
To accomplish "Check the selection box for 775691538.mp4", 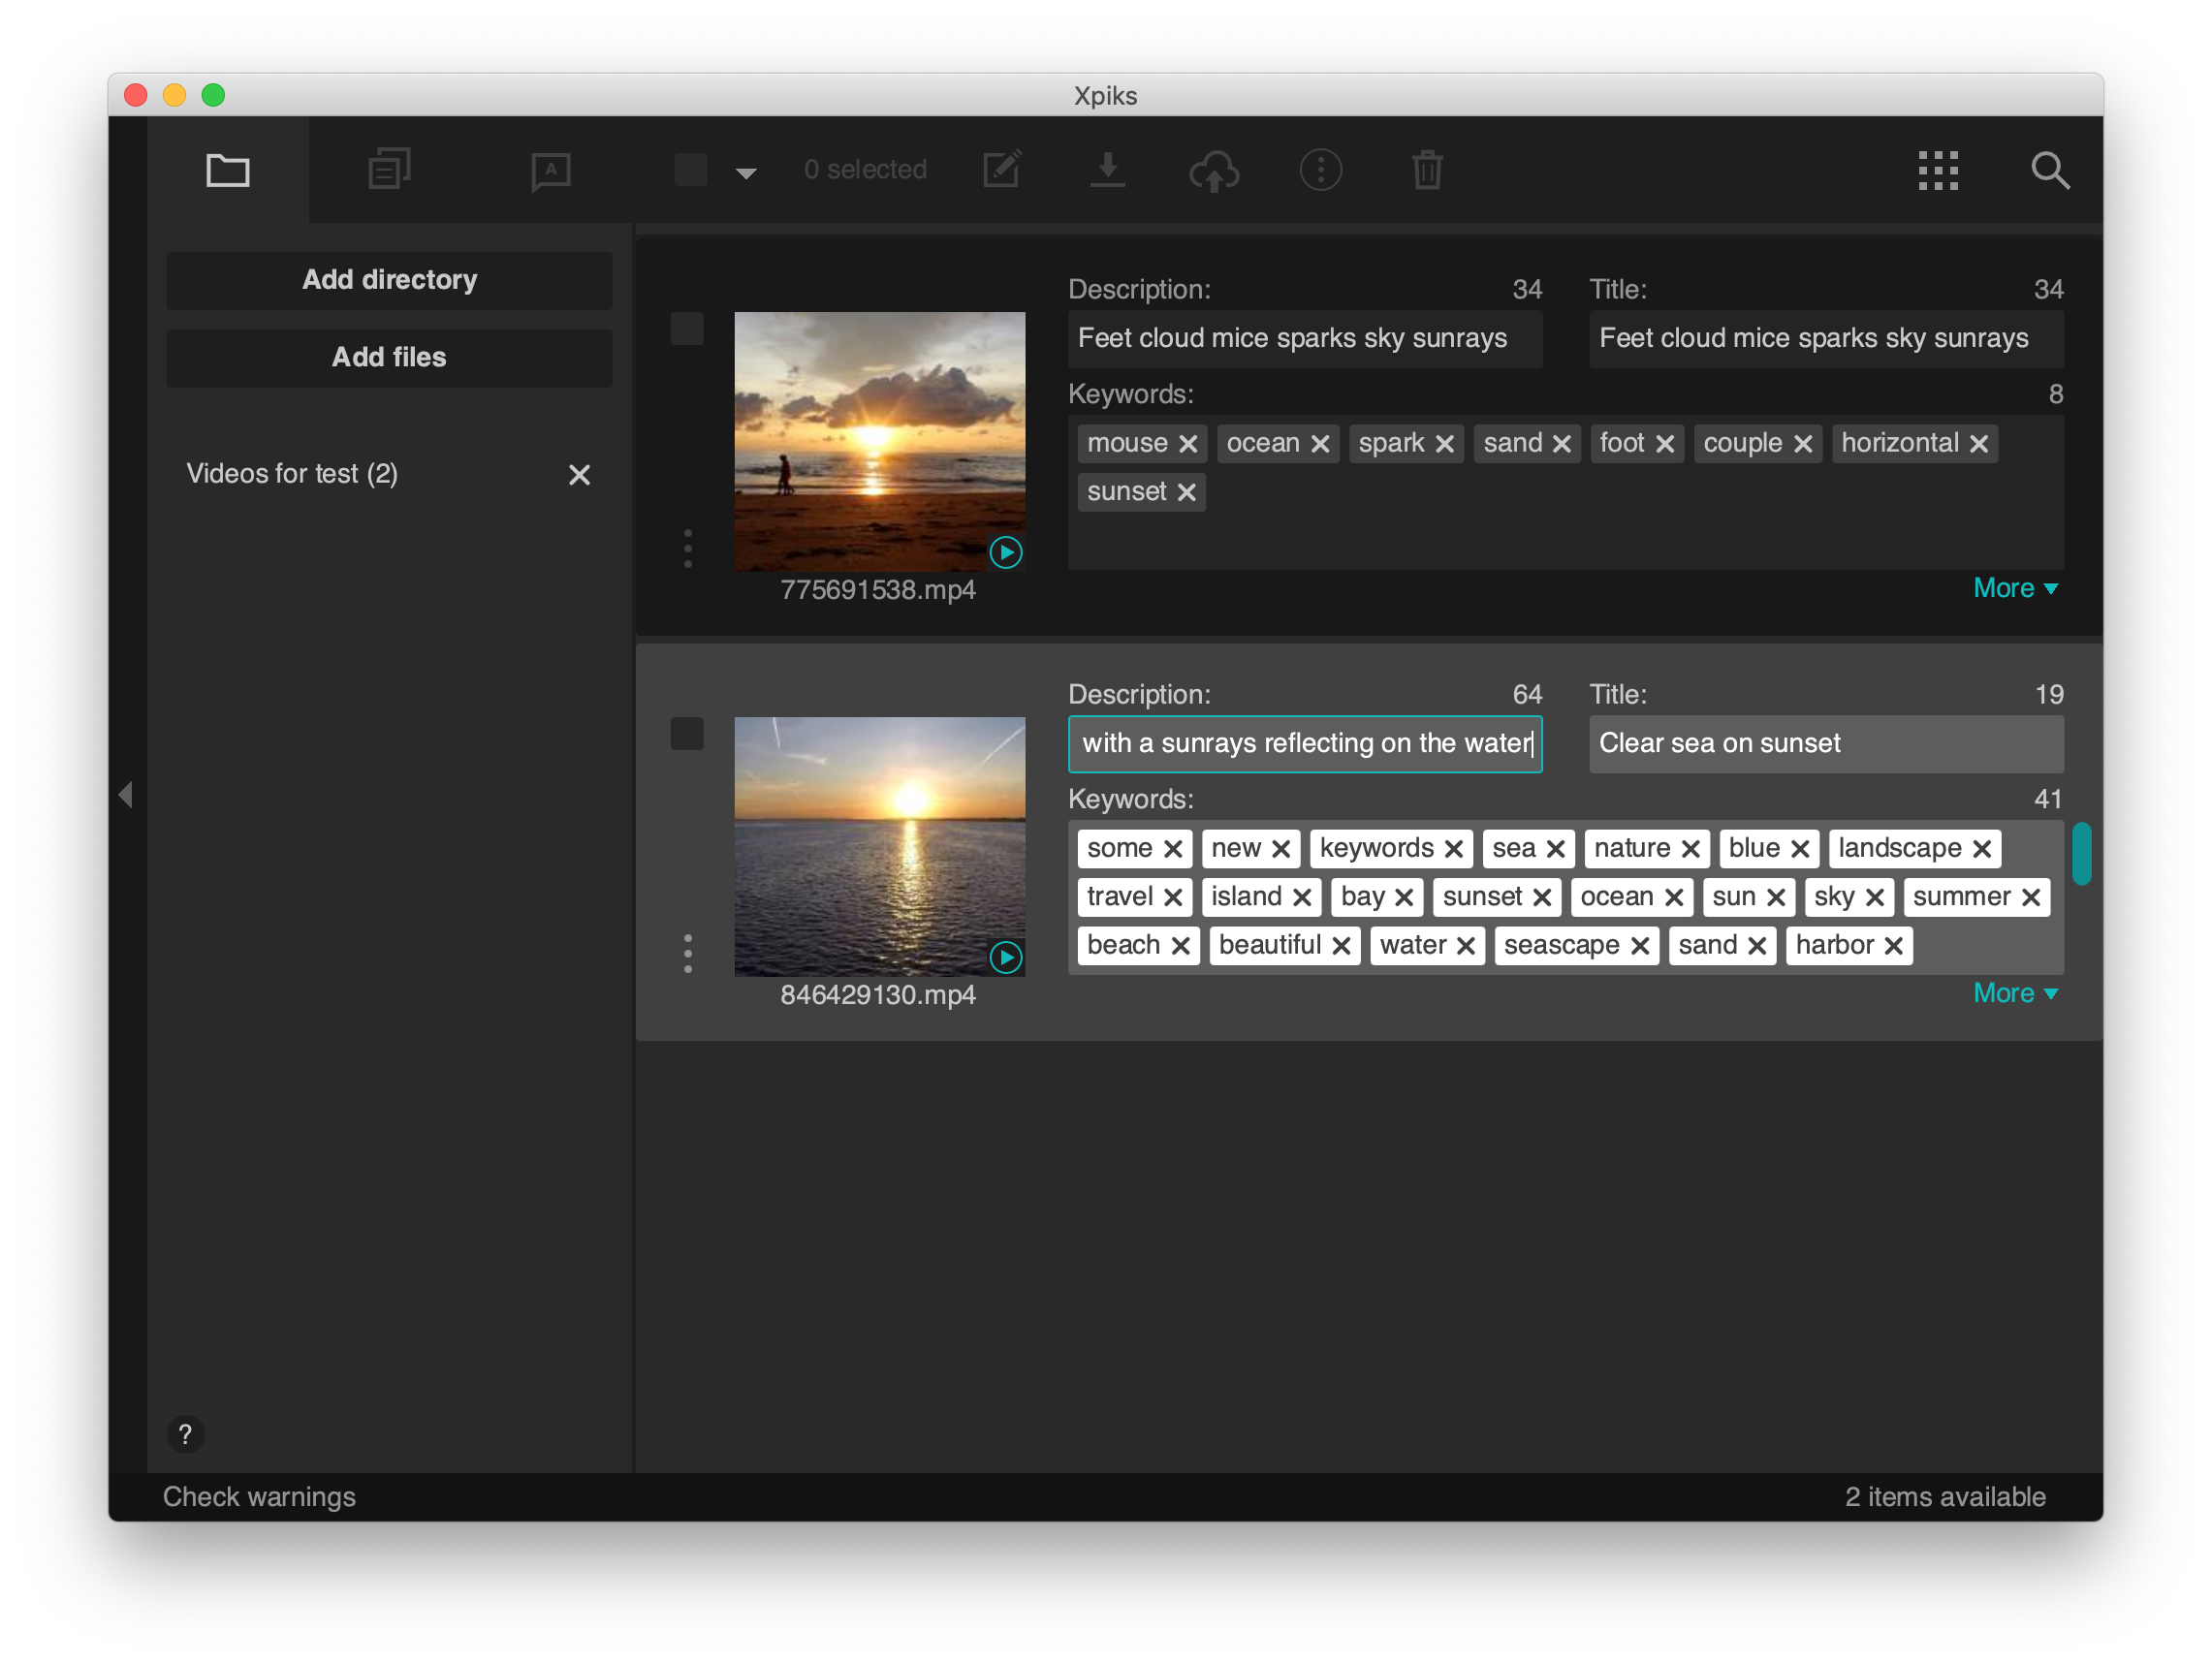I will pyautogui.click(x=687, y=328).
